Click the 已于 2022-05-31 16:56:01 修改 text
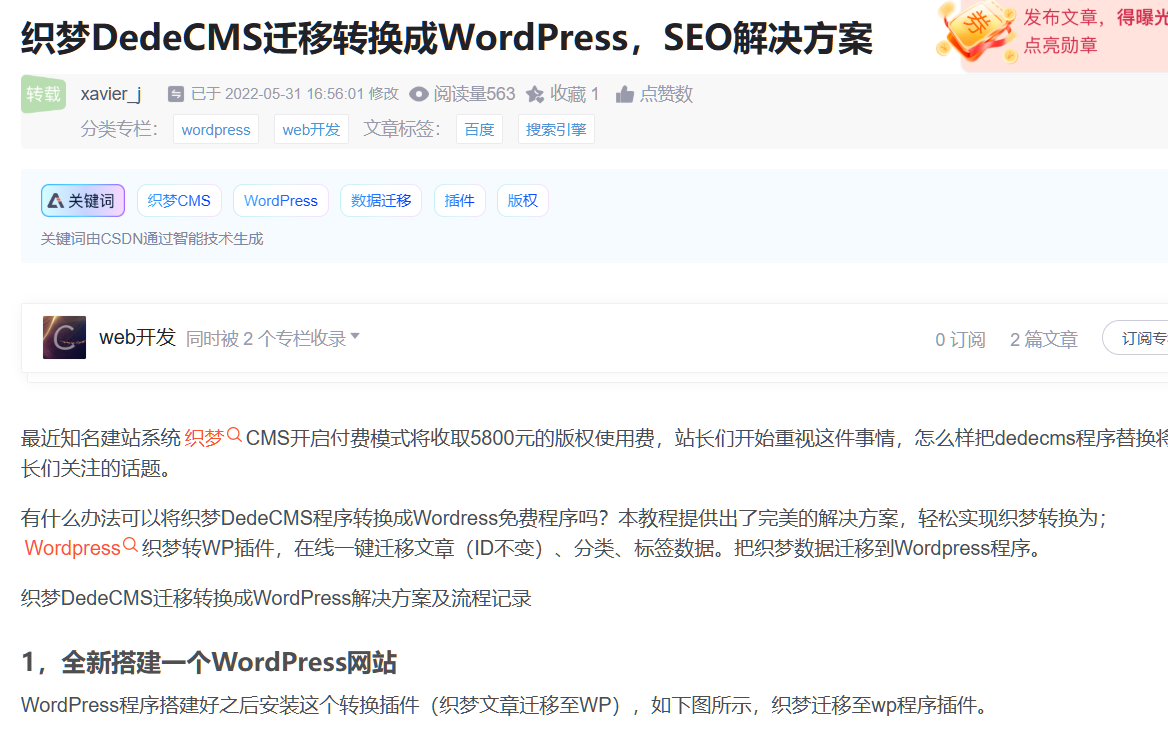Screen dimensions: 1168x754 click(295, 94)
